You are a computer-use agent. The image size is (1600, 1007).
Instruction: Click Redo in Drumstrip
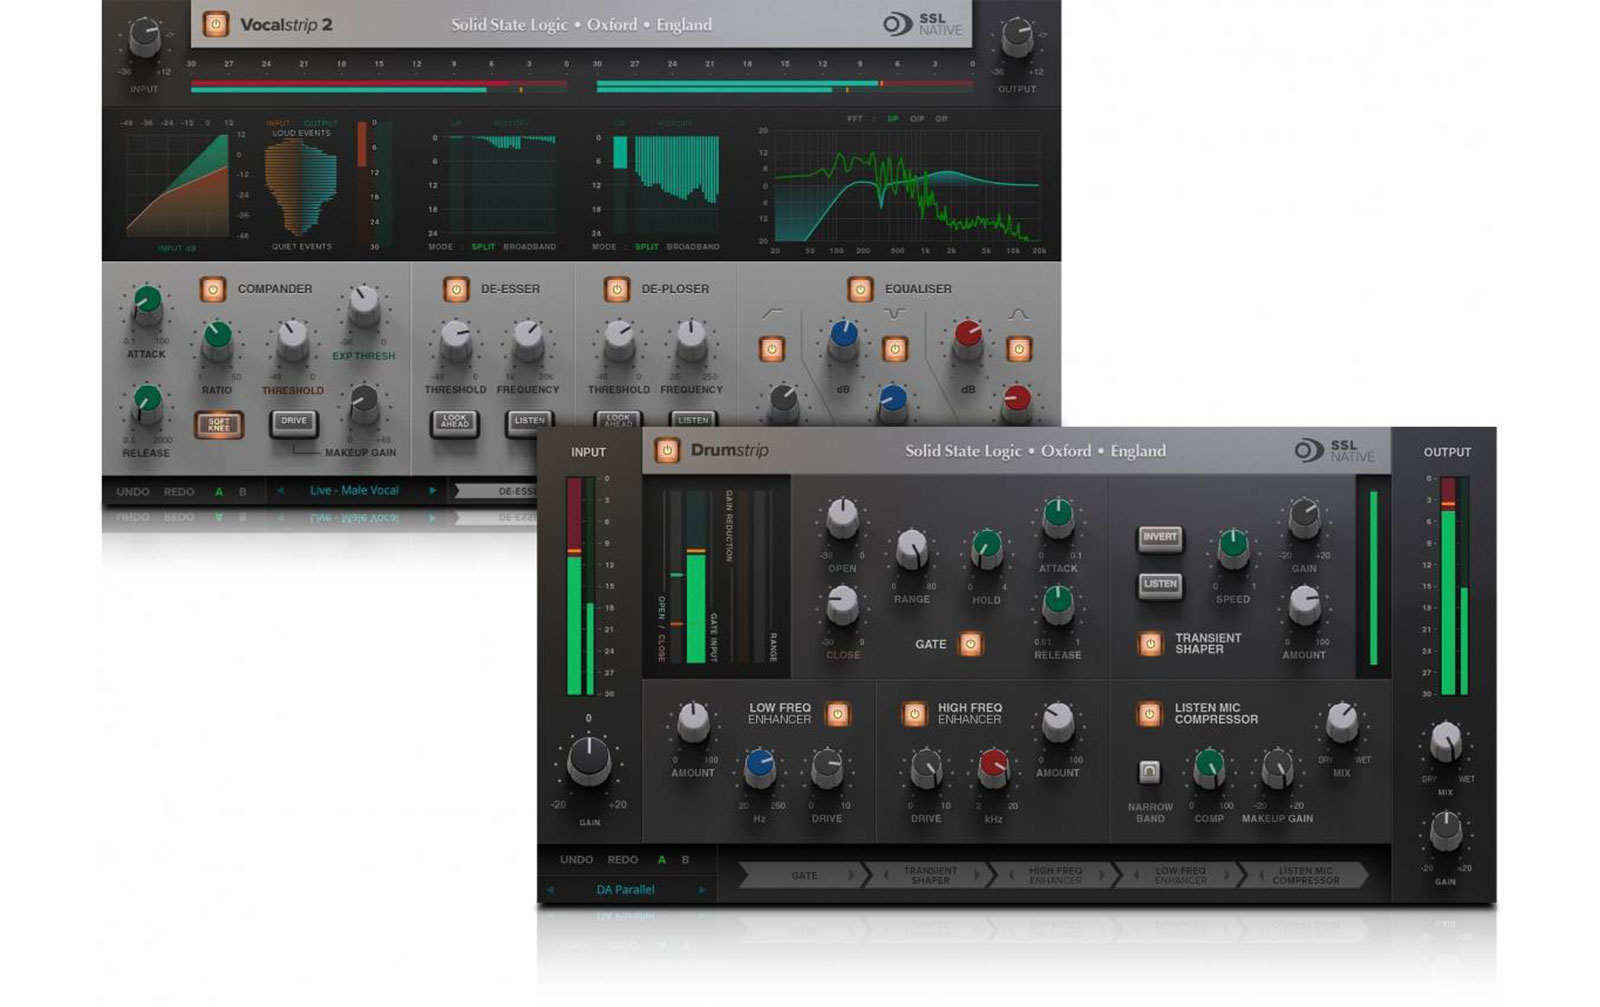[623, 860]
